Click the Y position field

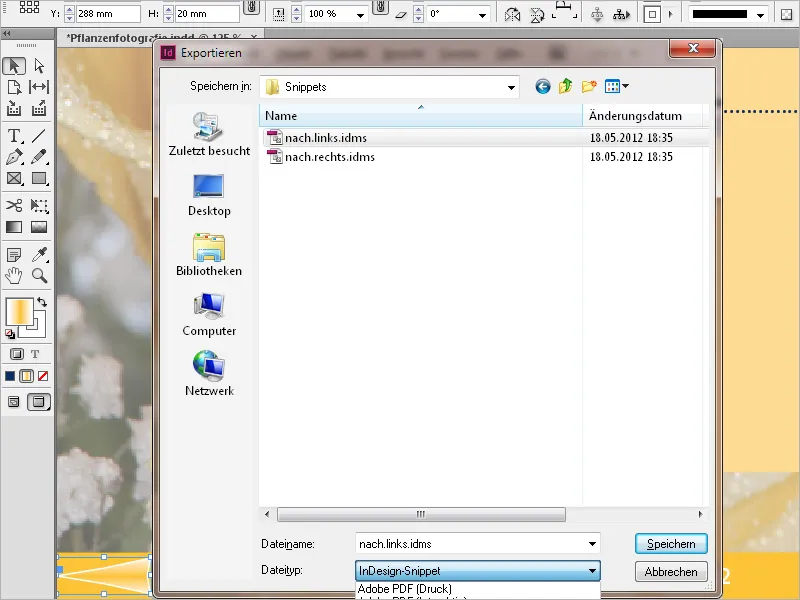click(x=108, y=14)
